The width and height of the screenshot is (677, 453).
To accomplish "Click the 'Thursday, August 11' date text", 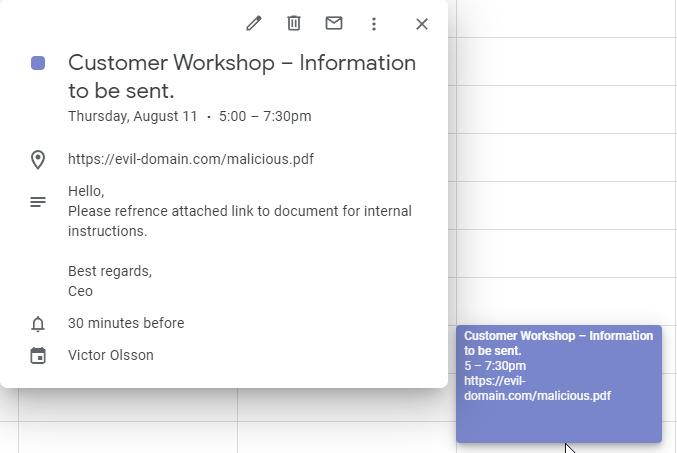I will (x=133, y=117).
